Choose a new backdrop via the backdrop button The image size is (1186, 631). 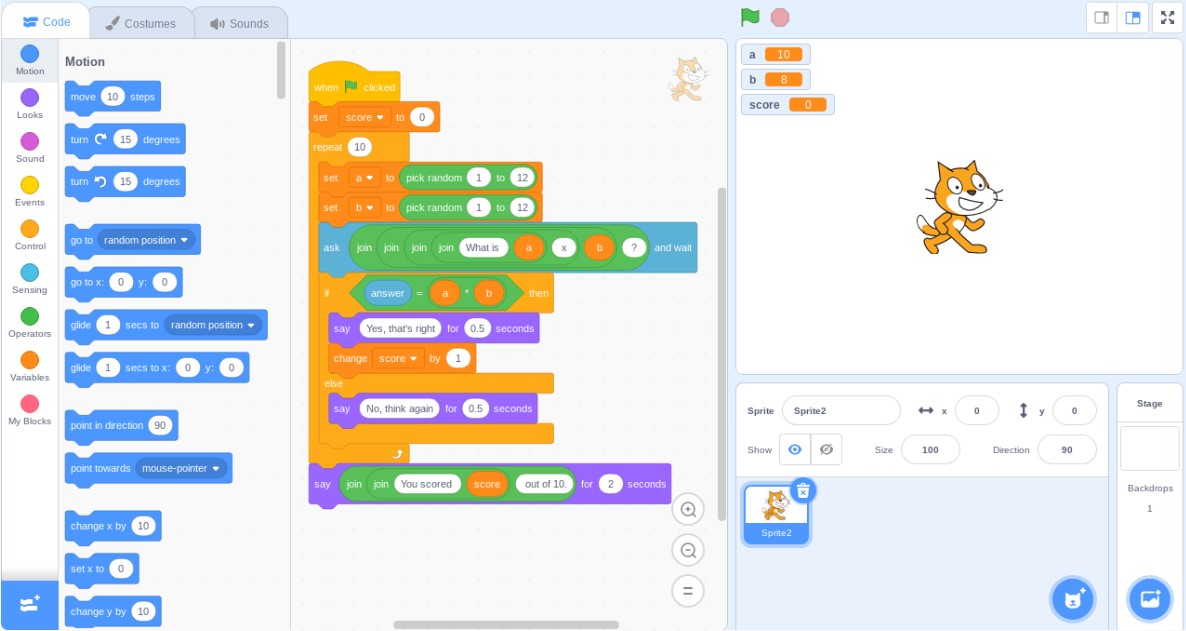click(1148, 598)
